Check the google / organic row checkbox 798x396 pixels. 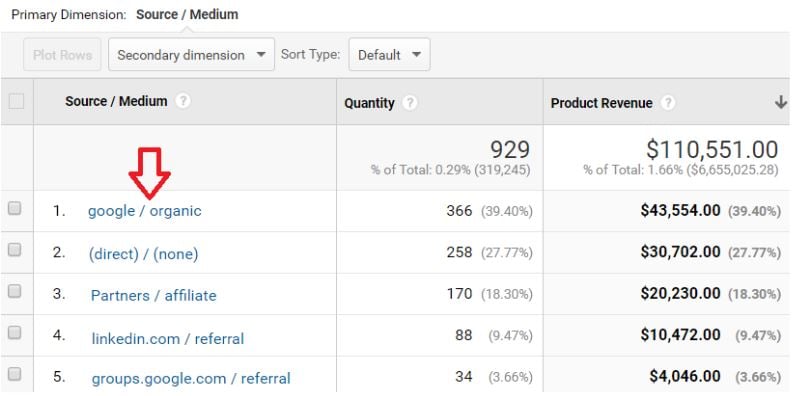coord(15,208)
